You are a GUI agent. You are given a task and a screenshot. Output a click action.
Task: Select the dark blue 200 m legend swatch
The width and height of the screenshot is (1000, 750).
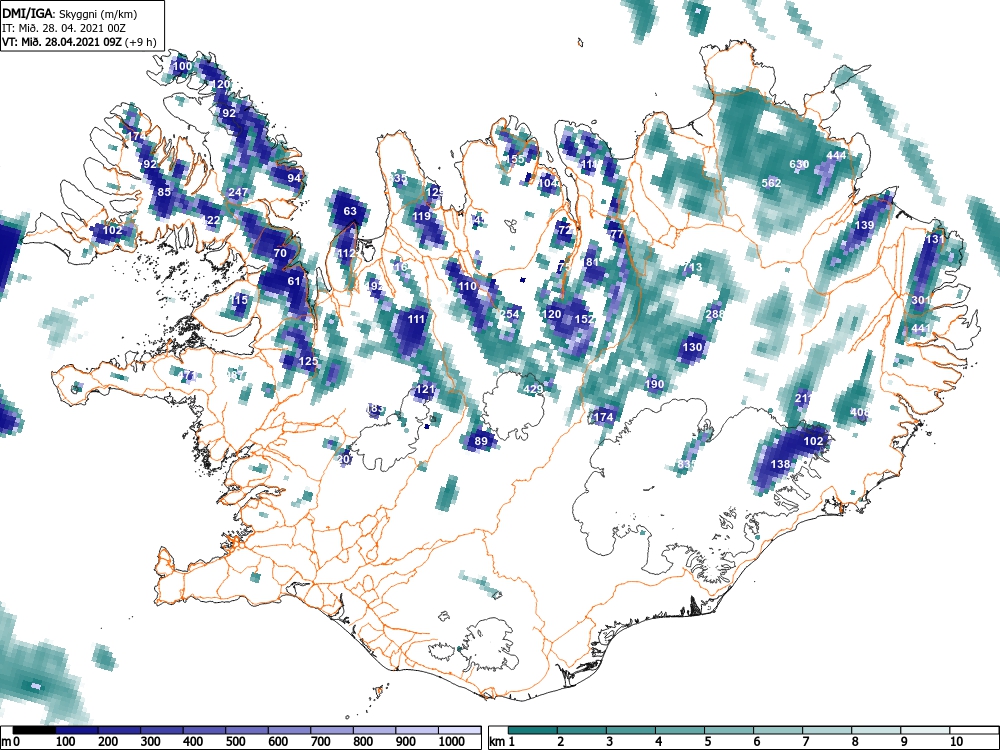(119, 730)
